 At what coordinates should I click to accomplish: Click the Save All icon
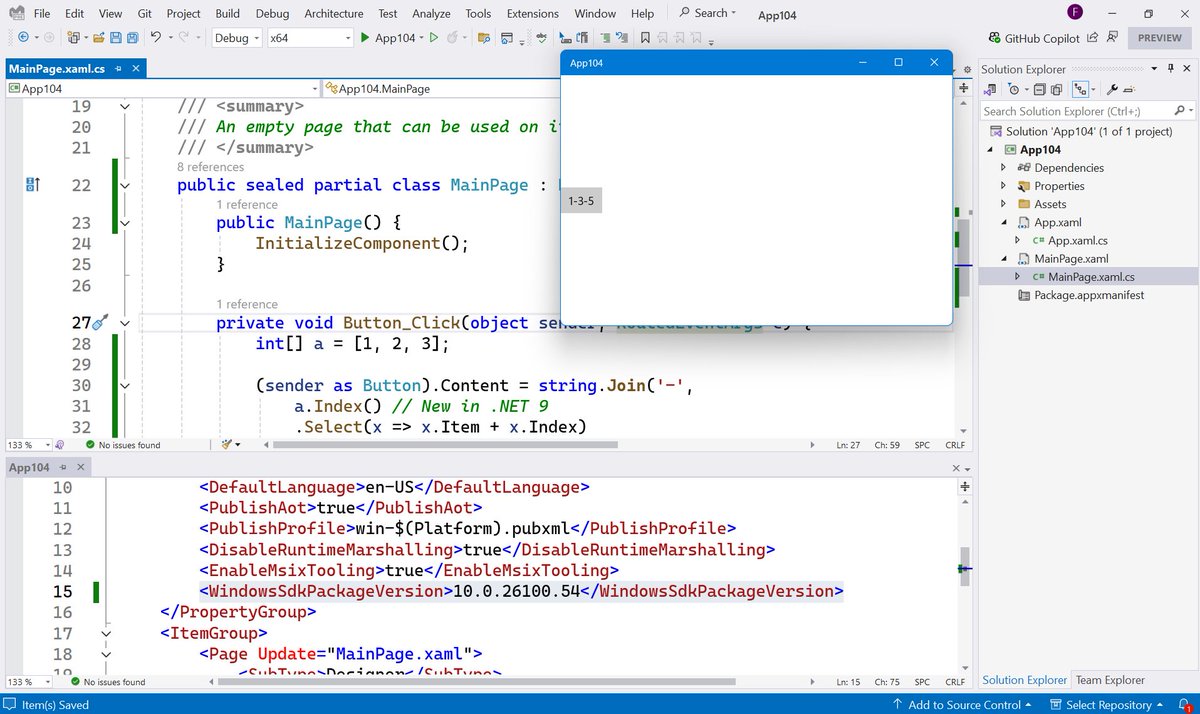[132, 38]
